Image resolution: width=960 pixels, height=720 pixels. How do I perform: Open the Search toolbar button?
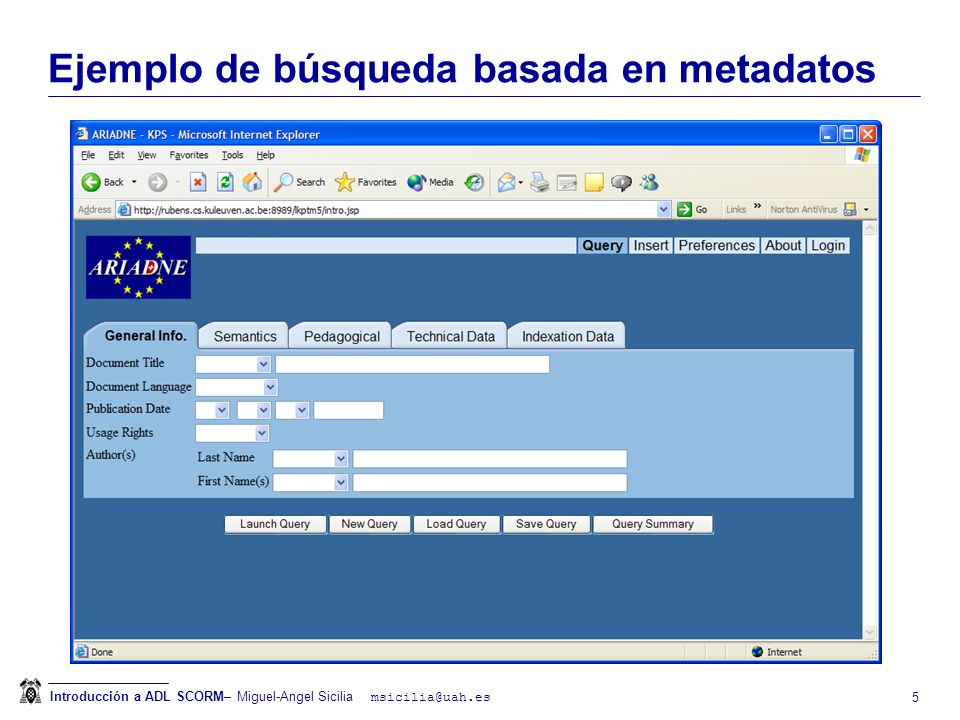(299, 182)
